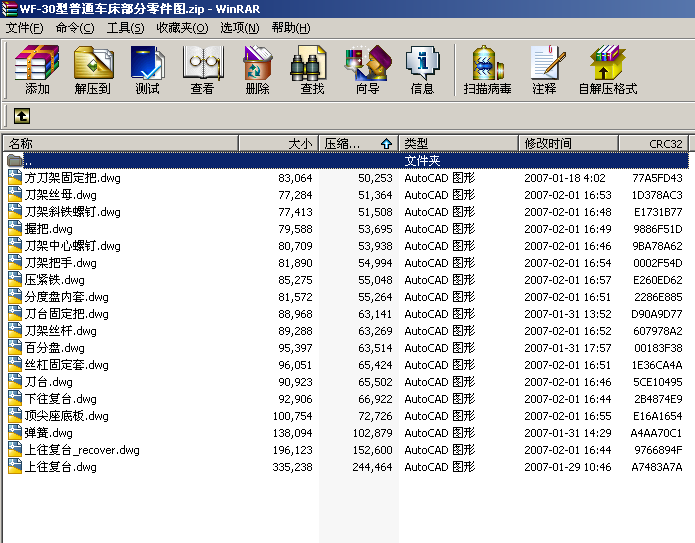Select file 刀架斜铁螺钉.dwg
The height and width of the screenshot is (543, 695).
72,211
